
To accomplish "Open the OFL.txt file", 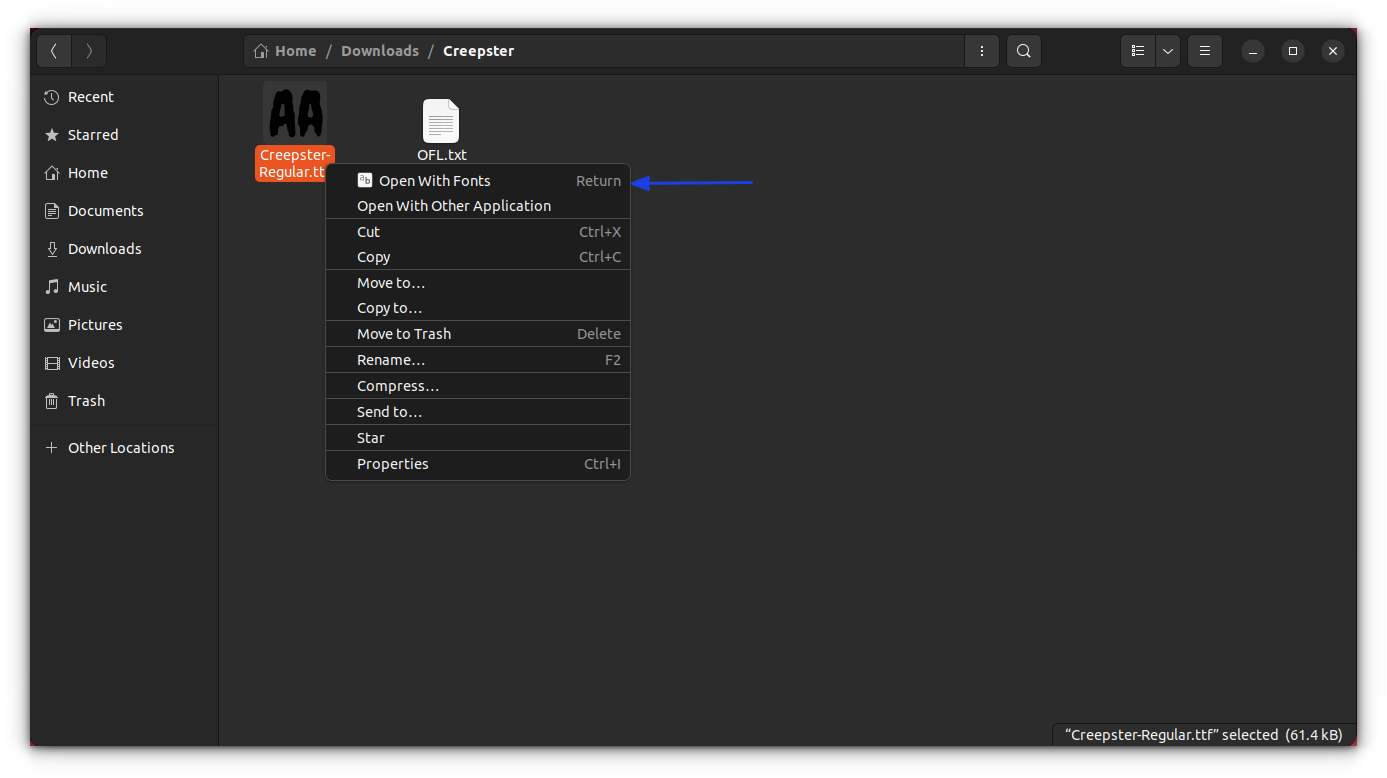I will coord(441,120).
